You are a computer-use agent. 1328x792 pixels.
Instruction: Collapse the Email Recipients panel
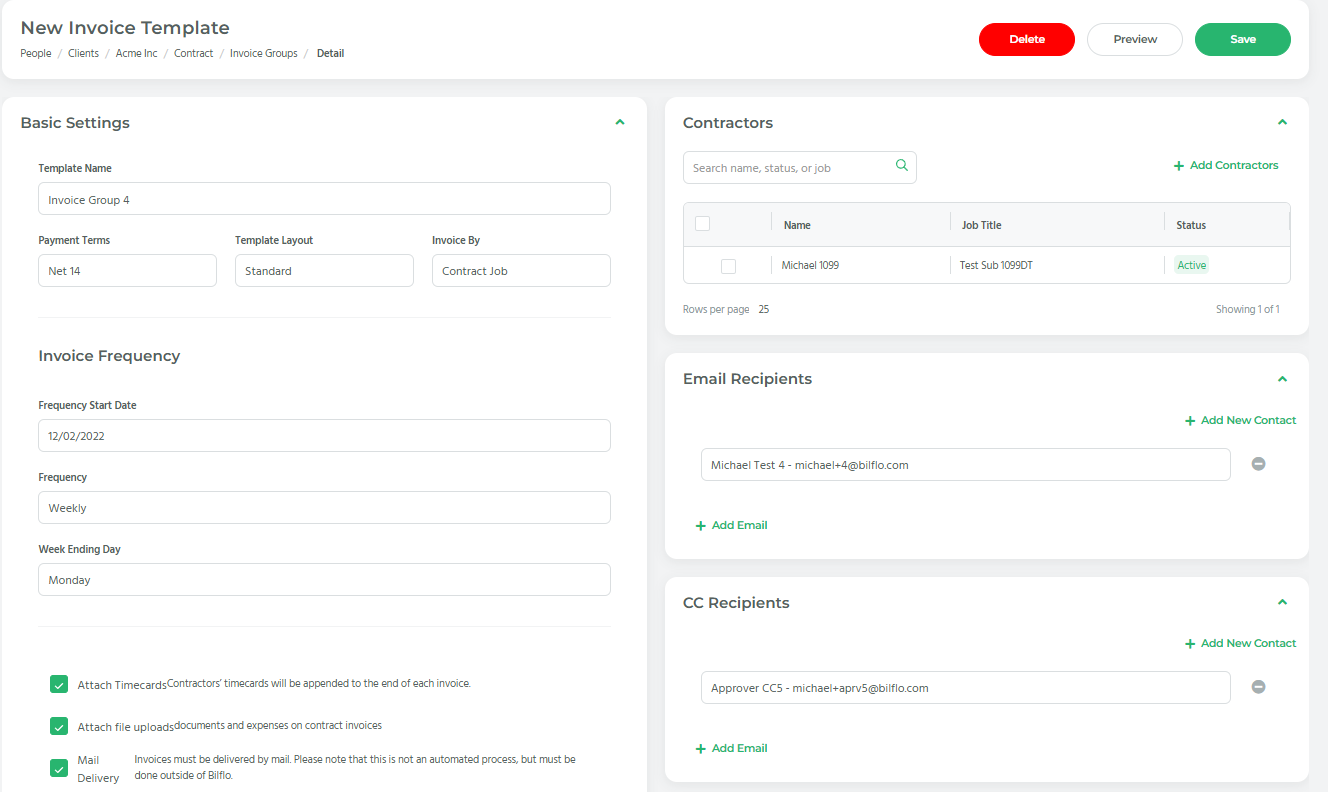coord(1283,379)
